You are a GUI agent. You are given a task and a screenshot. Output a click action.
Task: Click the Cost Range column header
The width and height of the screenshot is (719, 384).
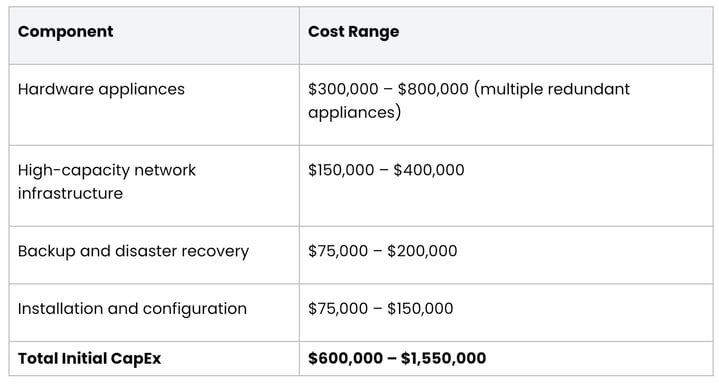(x=506, y=36)
